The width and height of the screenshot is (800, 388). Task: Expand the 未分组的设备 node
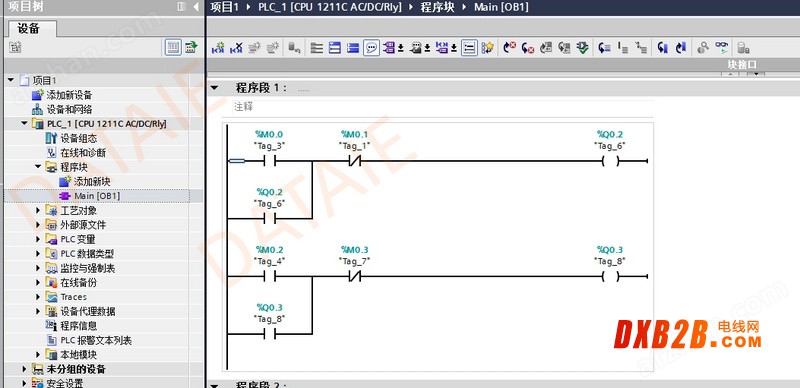click(x=24, y=369)
